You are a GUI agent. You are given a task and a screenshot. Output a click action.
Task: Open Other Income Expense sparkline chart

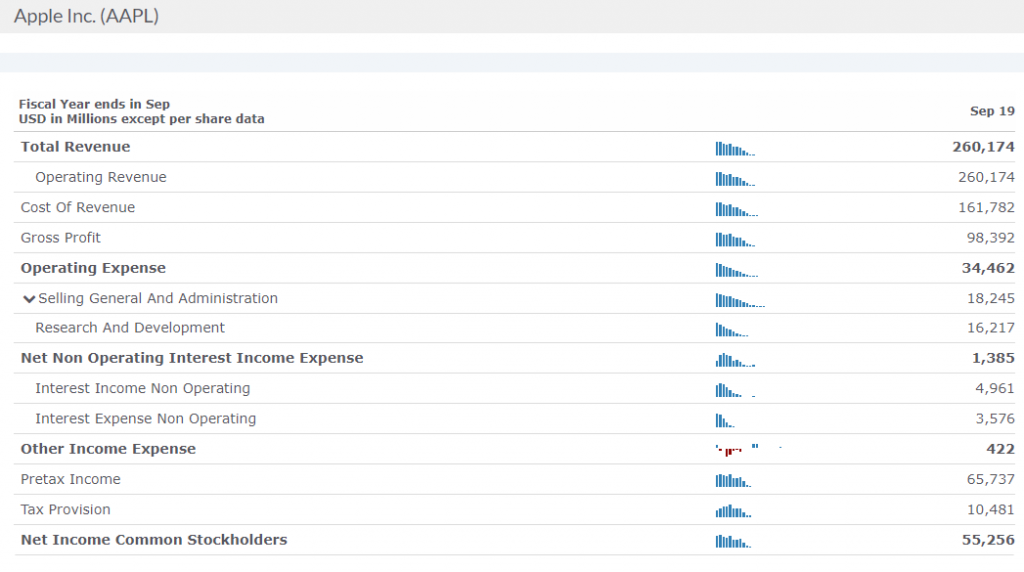point(748,450)
